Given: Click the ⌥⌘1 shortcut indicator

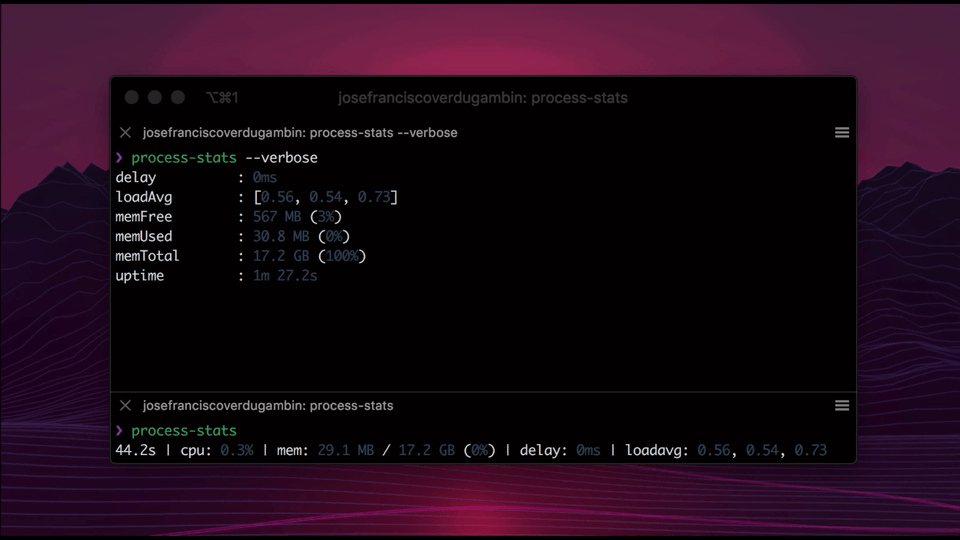Looking at the screenshot, I should point(222,98).
